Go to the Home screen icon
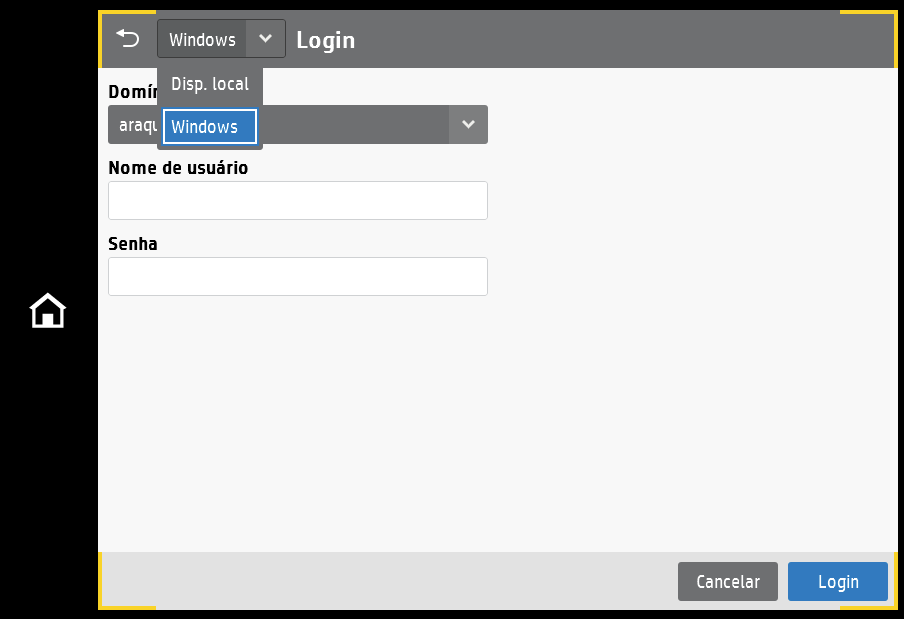Image resolution: width=904 pixels, height=619 pixels. coord(48,311)
